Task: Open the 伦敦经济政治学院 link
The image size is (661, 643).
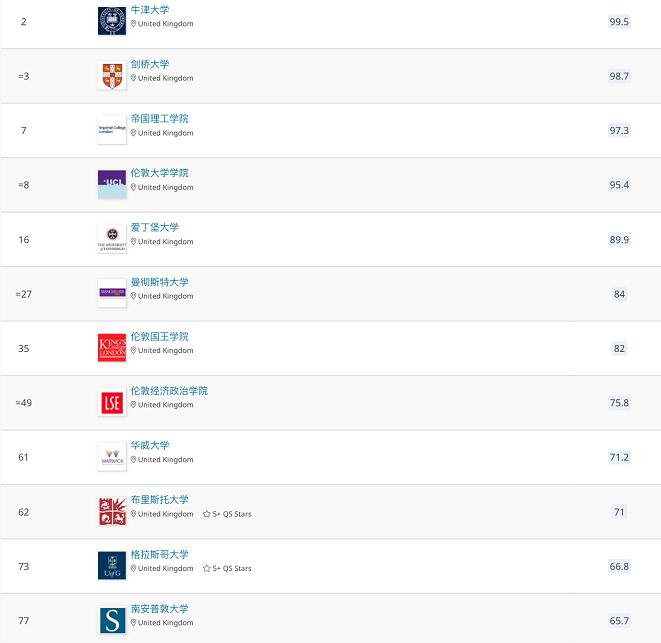Action: [x=169, y=391]
